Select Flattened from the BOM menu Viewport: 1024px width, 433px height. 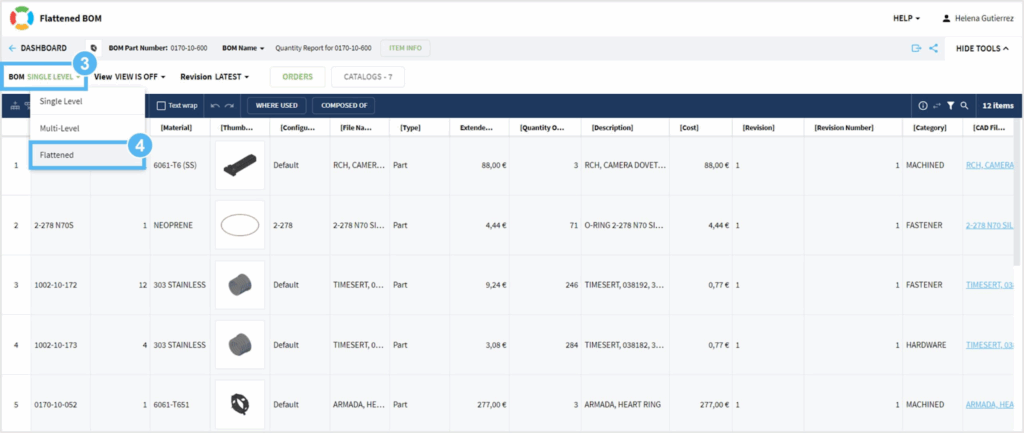point(58,155)
